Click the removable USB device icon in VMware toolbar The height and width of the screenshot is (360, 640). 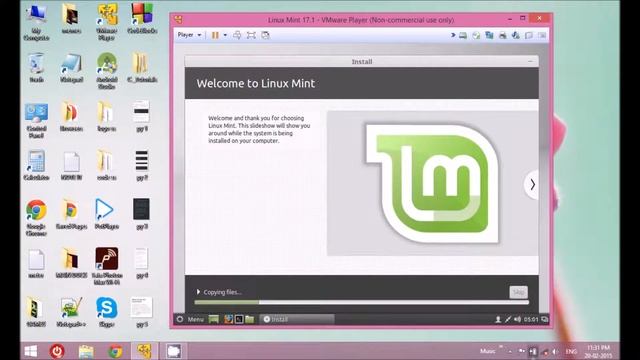tap(529, 36)
